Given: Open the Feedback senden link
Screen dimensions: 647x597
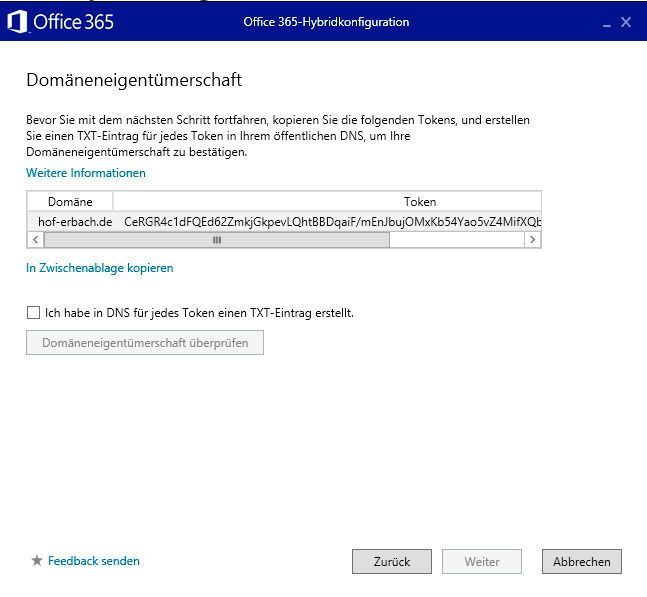Looking at the screenshot, I should [94, 561].
